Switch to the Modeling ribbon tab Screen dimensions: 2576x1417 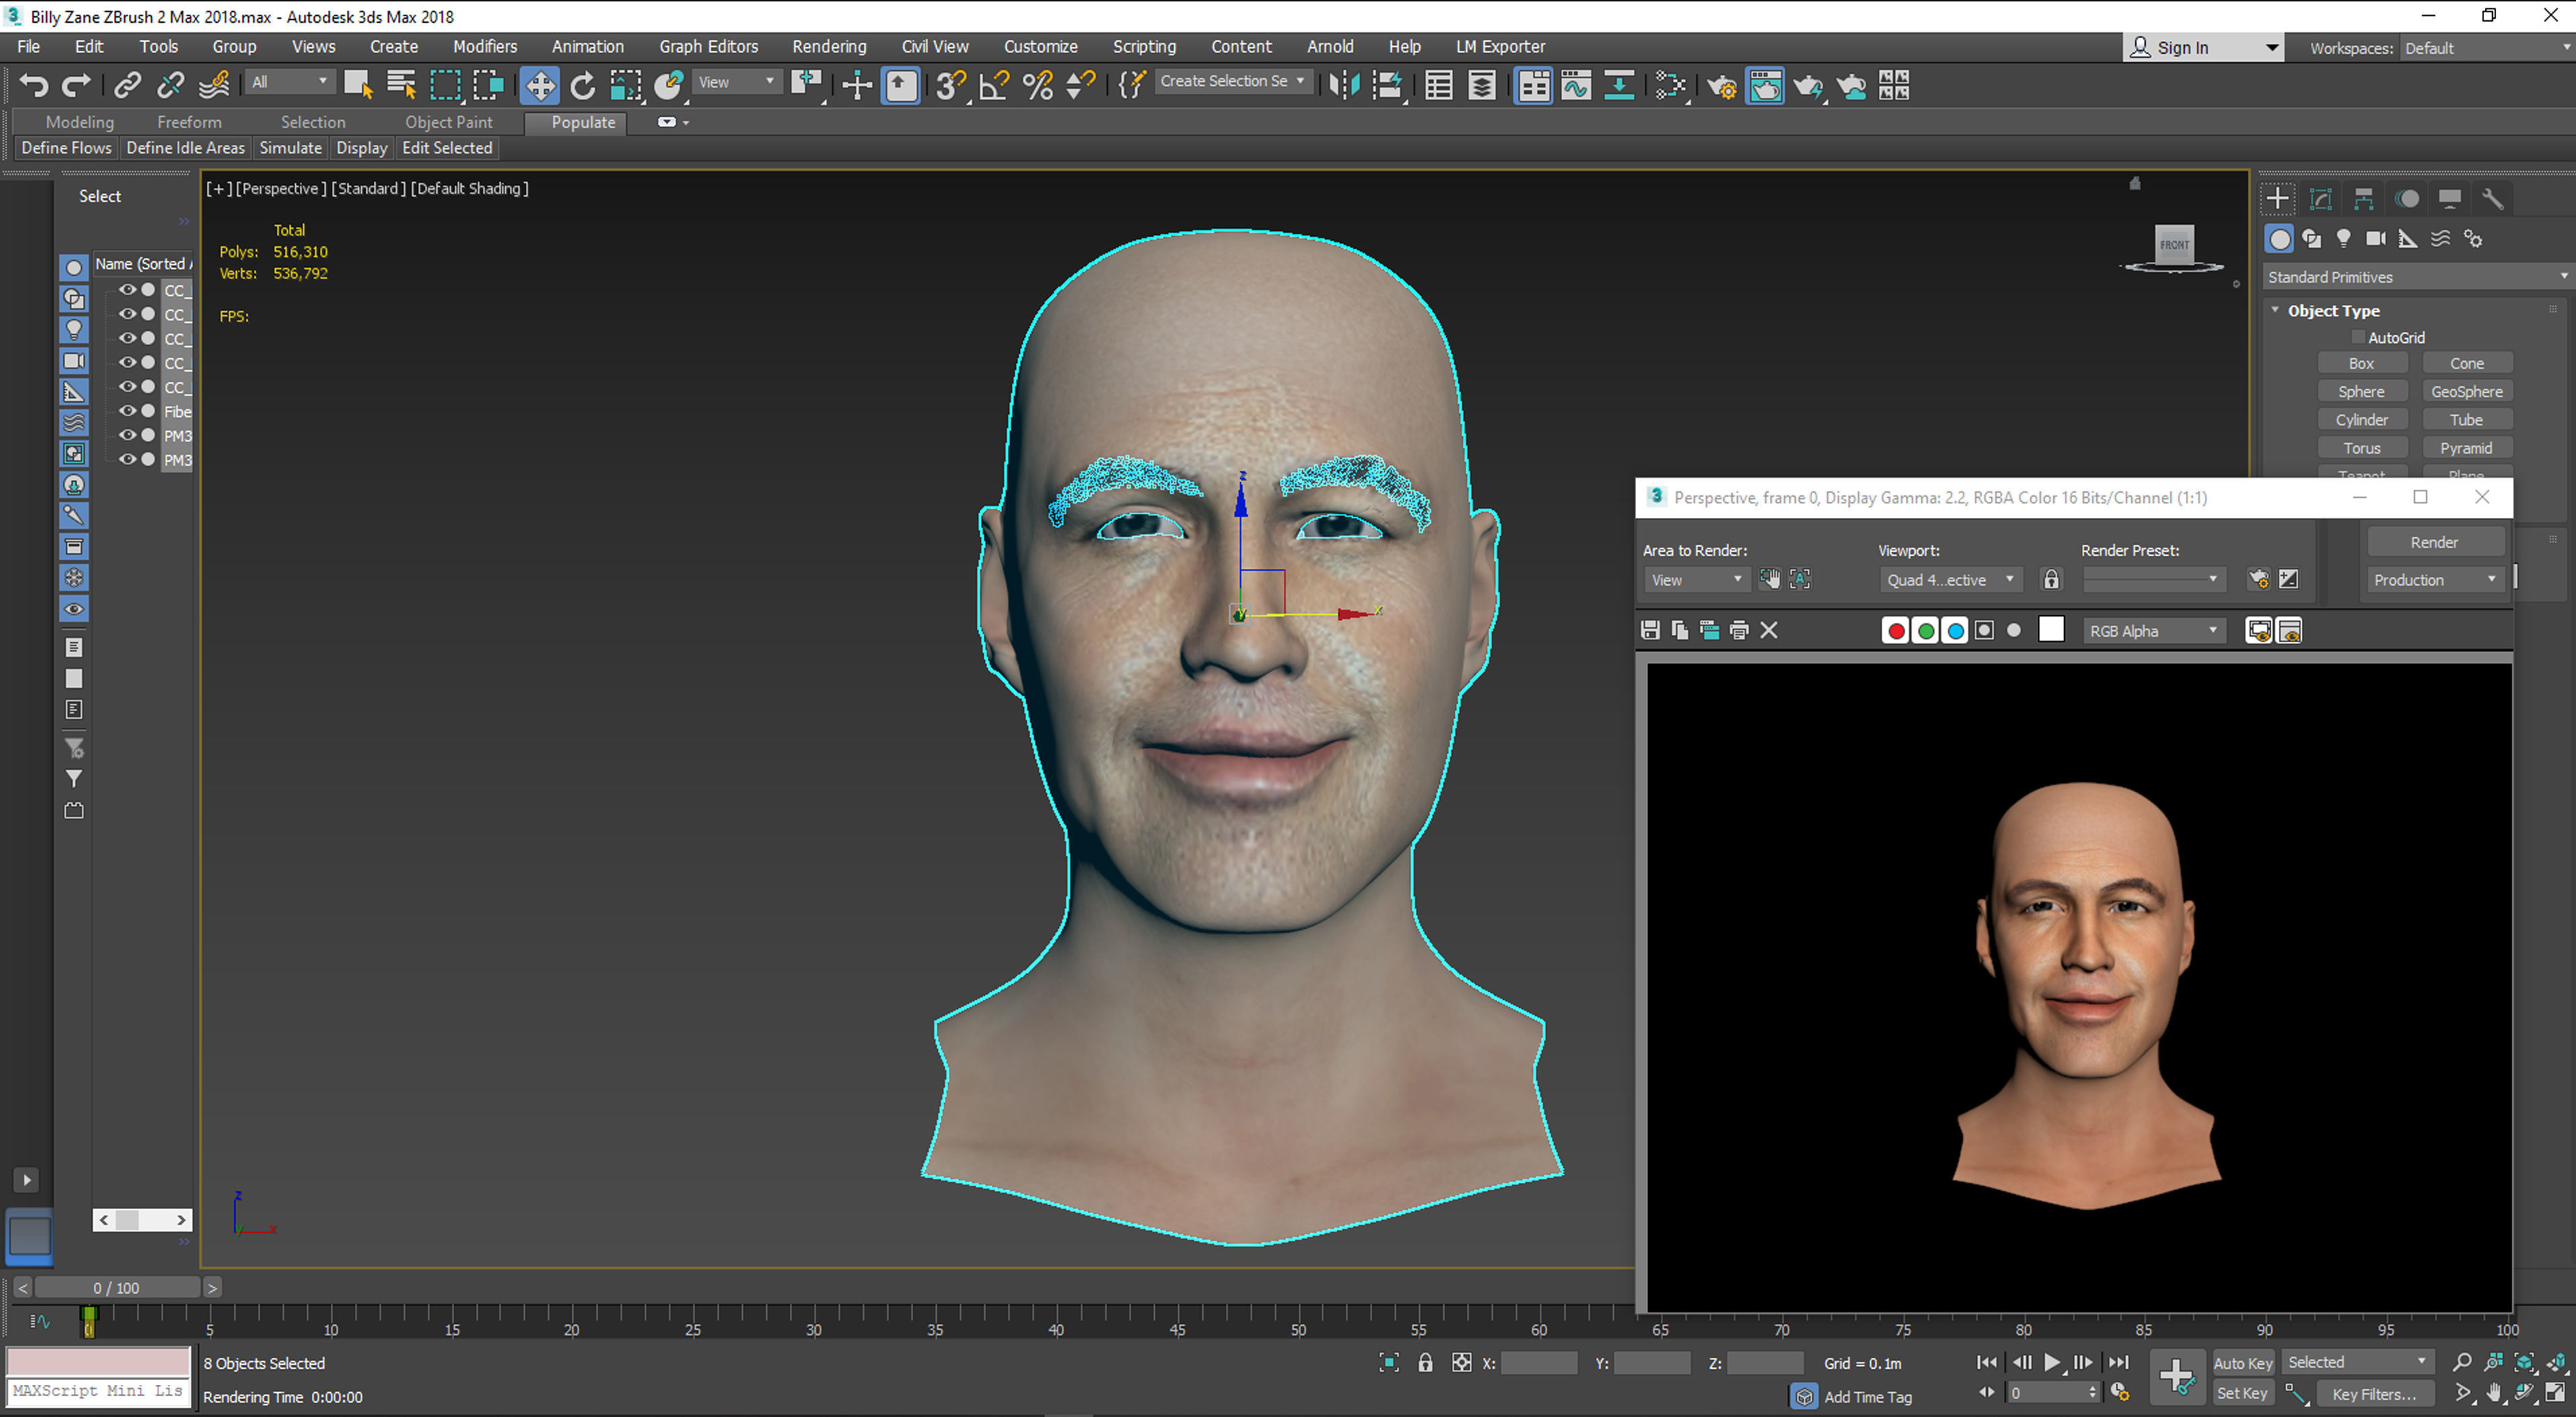[x=80, y=121]
